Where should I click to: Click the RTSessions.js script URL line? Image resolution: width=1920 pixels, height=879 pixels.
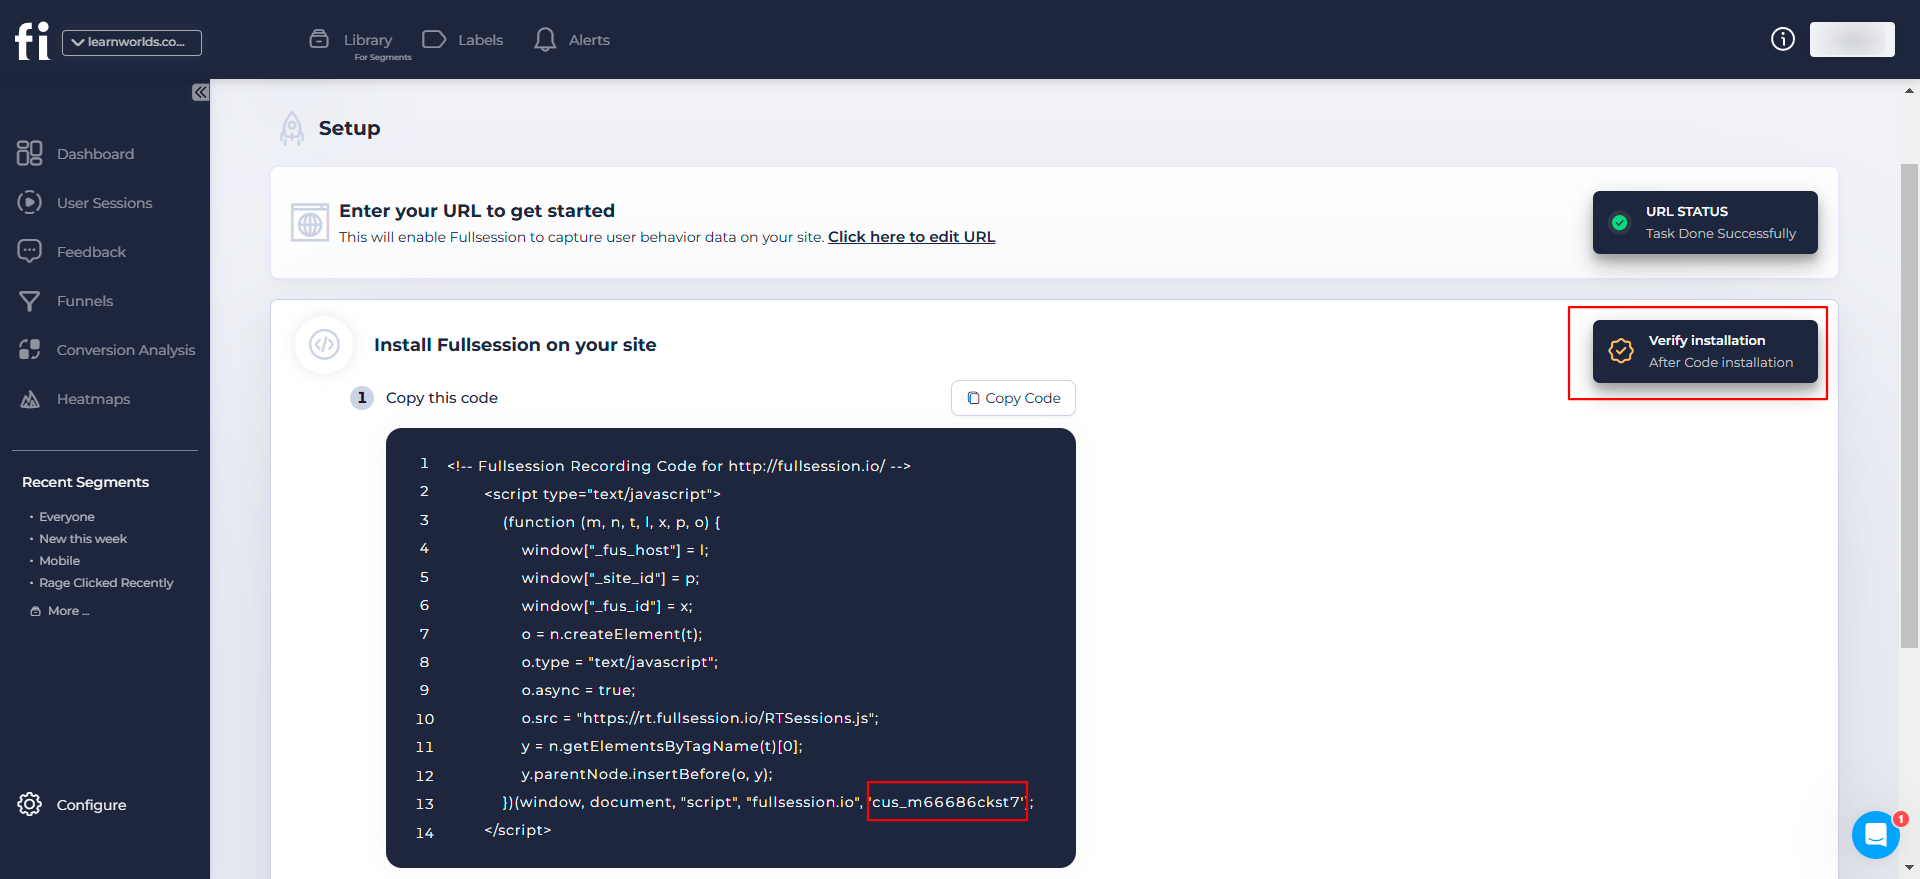700,718
